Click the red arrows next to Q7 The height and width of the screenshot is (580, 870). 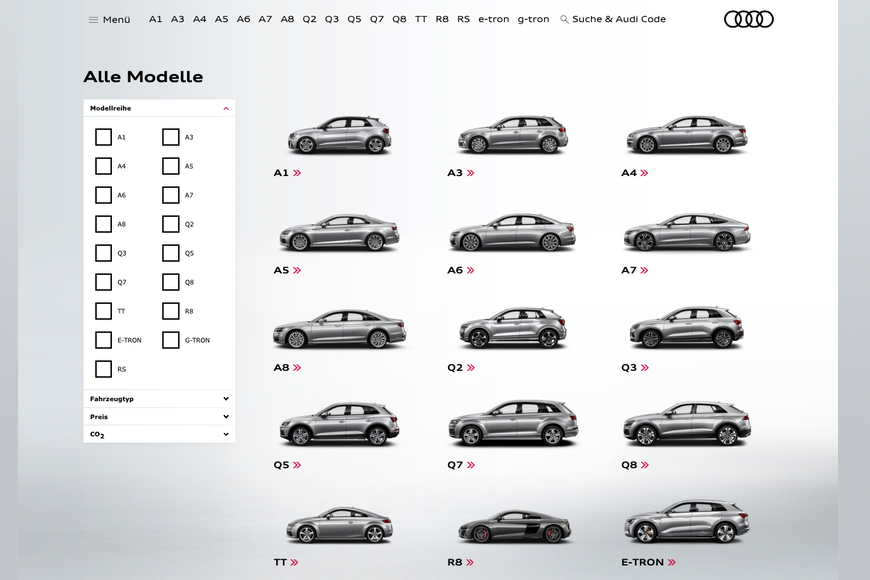click(471, 465)
